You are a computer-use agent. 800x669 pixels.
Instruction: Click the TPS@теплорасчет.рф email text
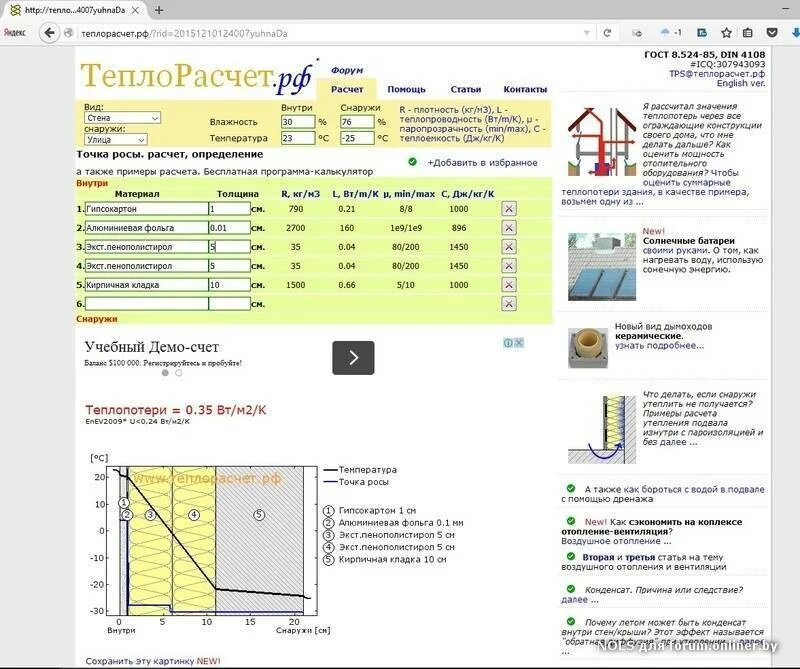(x=717, y=73)
